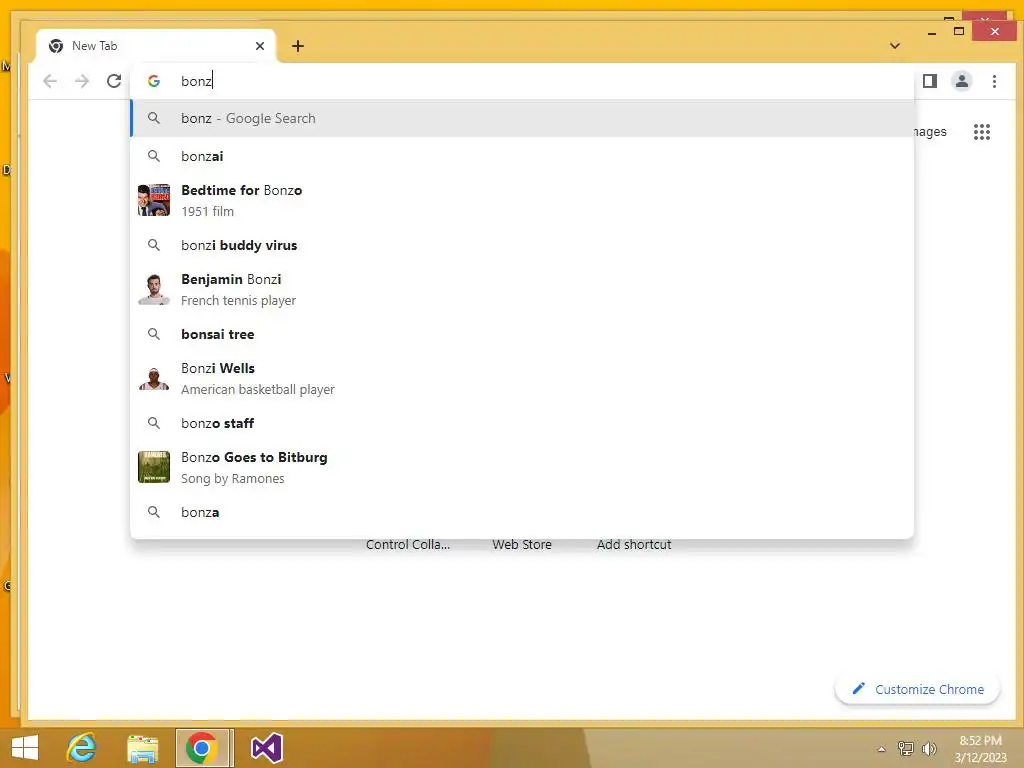Close the New Tab tab
The image size is (1024, 768).
(260, 46)
